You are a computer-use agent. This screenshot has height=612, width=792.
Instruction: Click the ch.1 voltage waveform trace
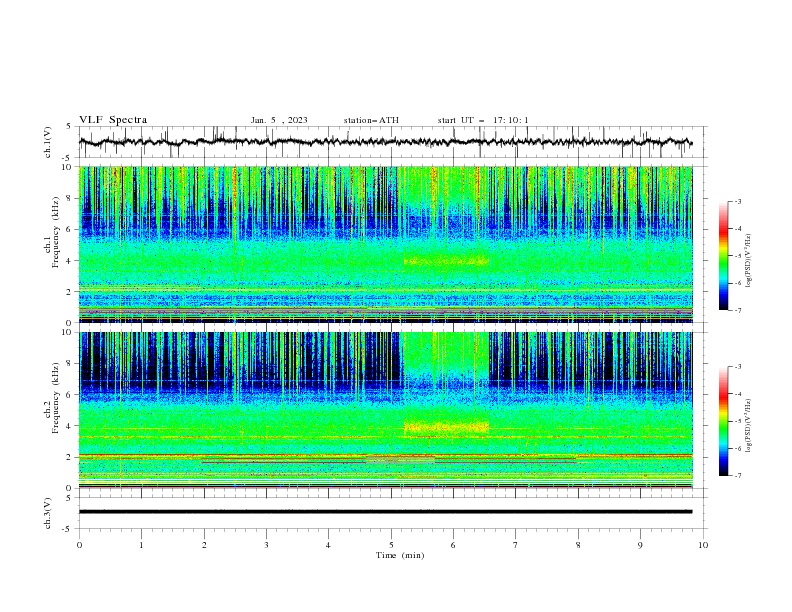point(385,142)
